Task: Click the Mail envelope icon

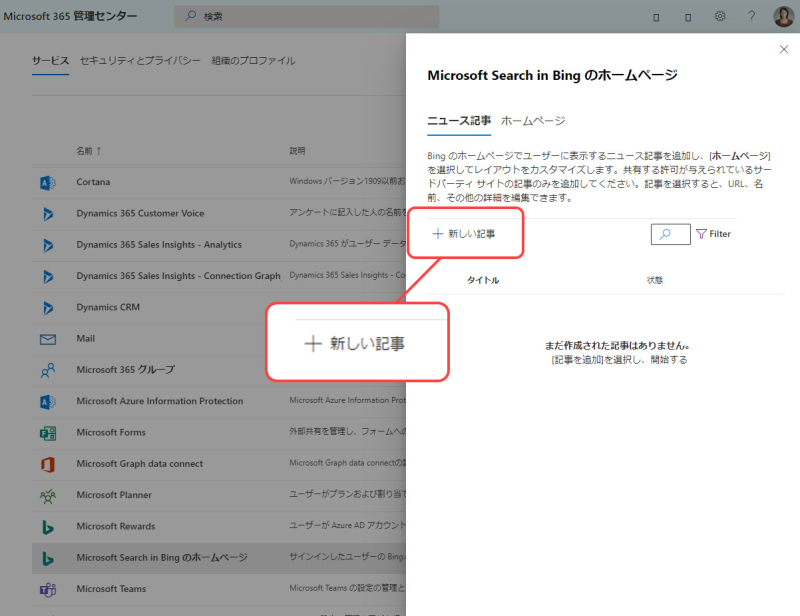Action: (48, 339)
